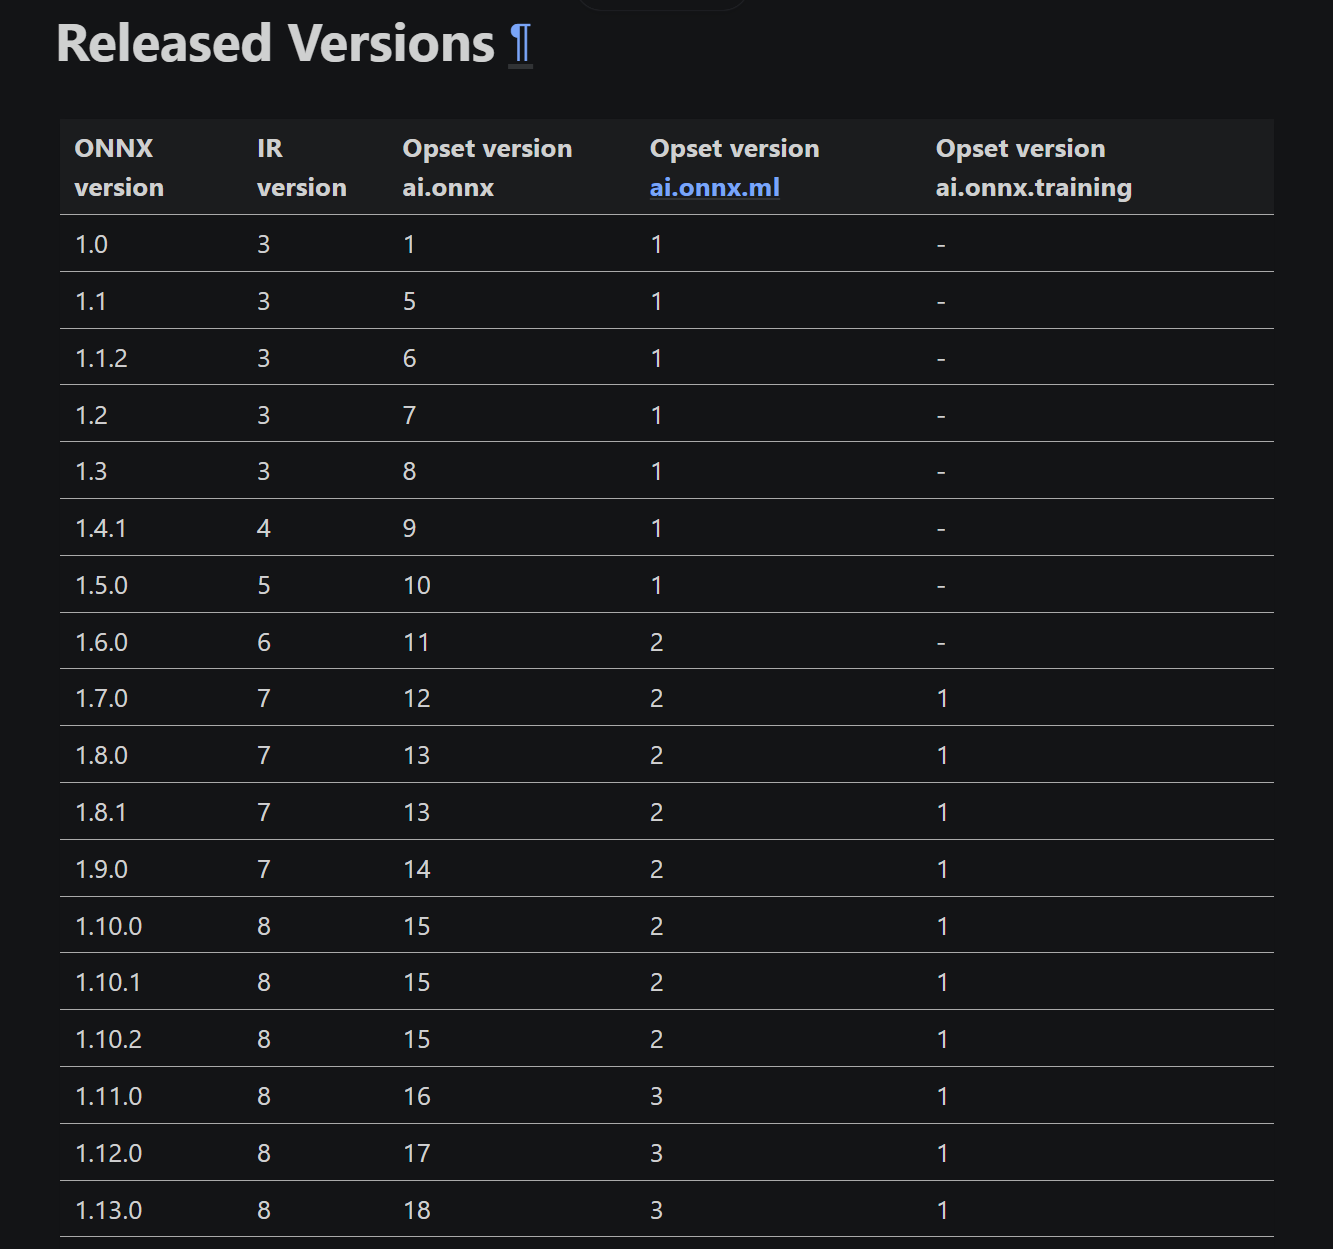
Task: Select ai.onnx opset 18 in 1.13.0 row
Action: click(x=417, y=1210)
